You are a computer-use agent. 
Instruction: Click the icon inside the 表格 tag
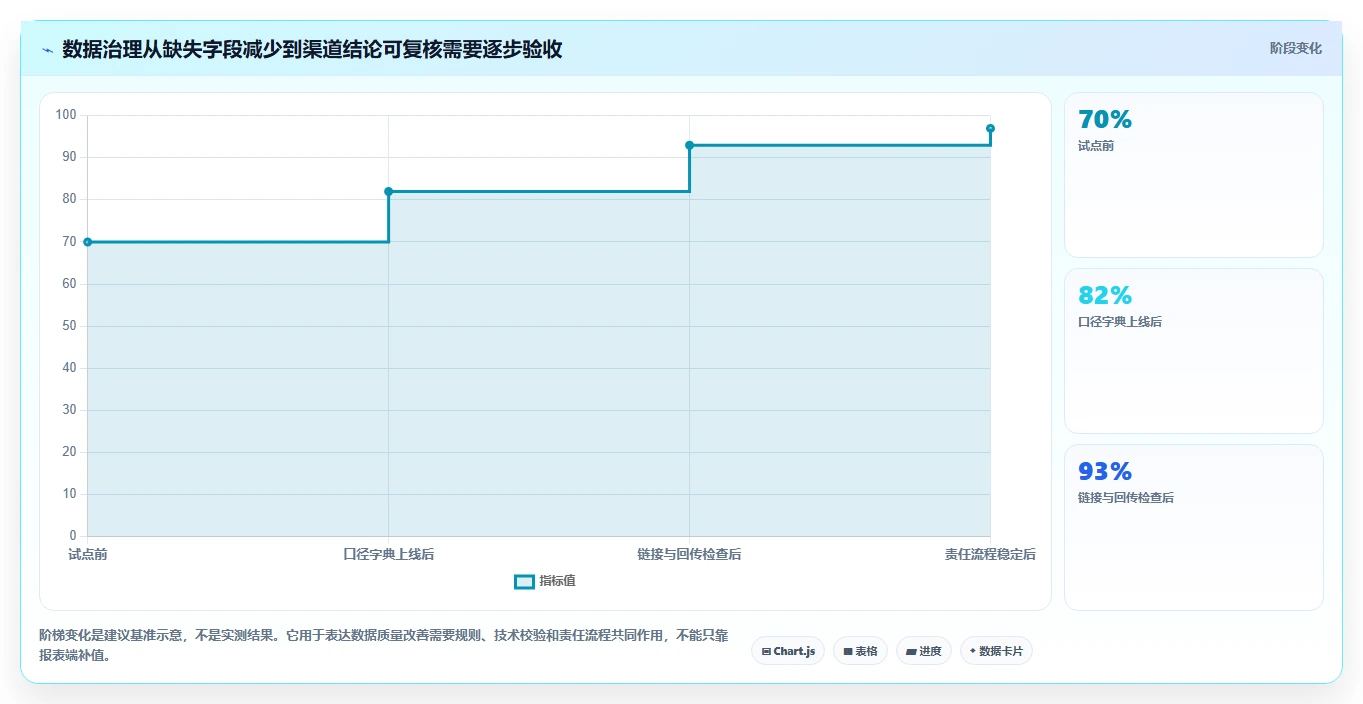848,652
